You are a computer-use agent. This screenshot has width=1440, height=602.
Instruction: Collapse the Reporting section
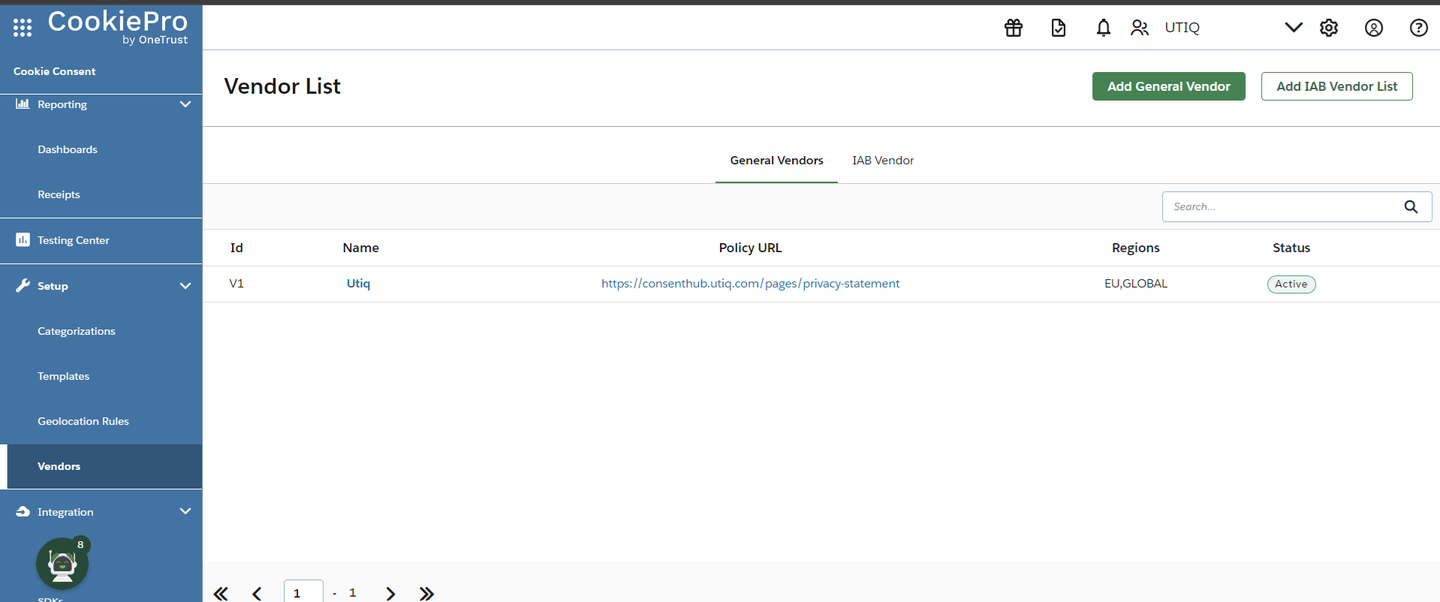(185, 104)
